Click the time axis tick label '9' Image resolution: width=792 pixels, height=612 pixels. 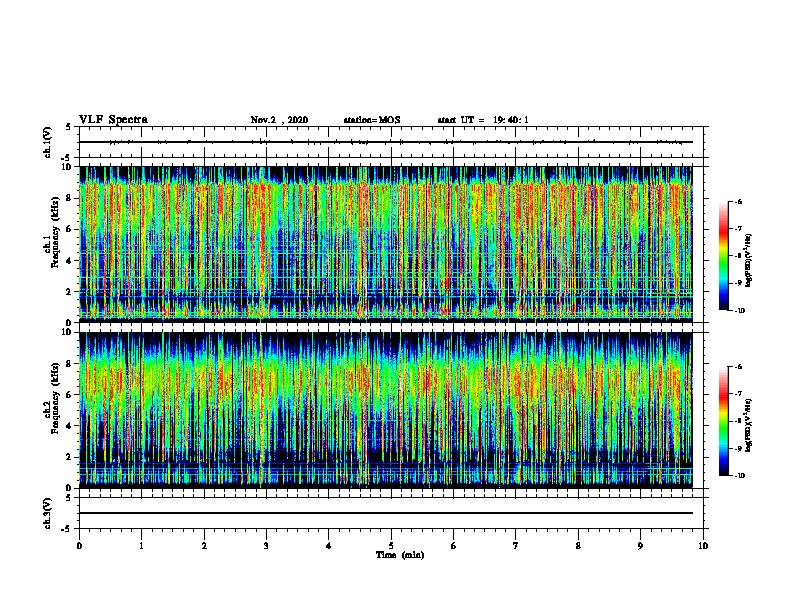tap(640, 546)
